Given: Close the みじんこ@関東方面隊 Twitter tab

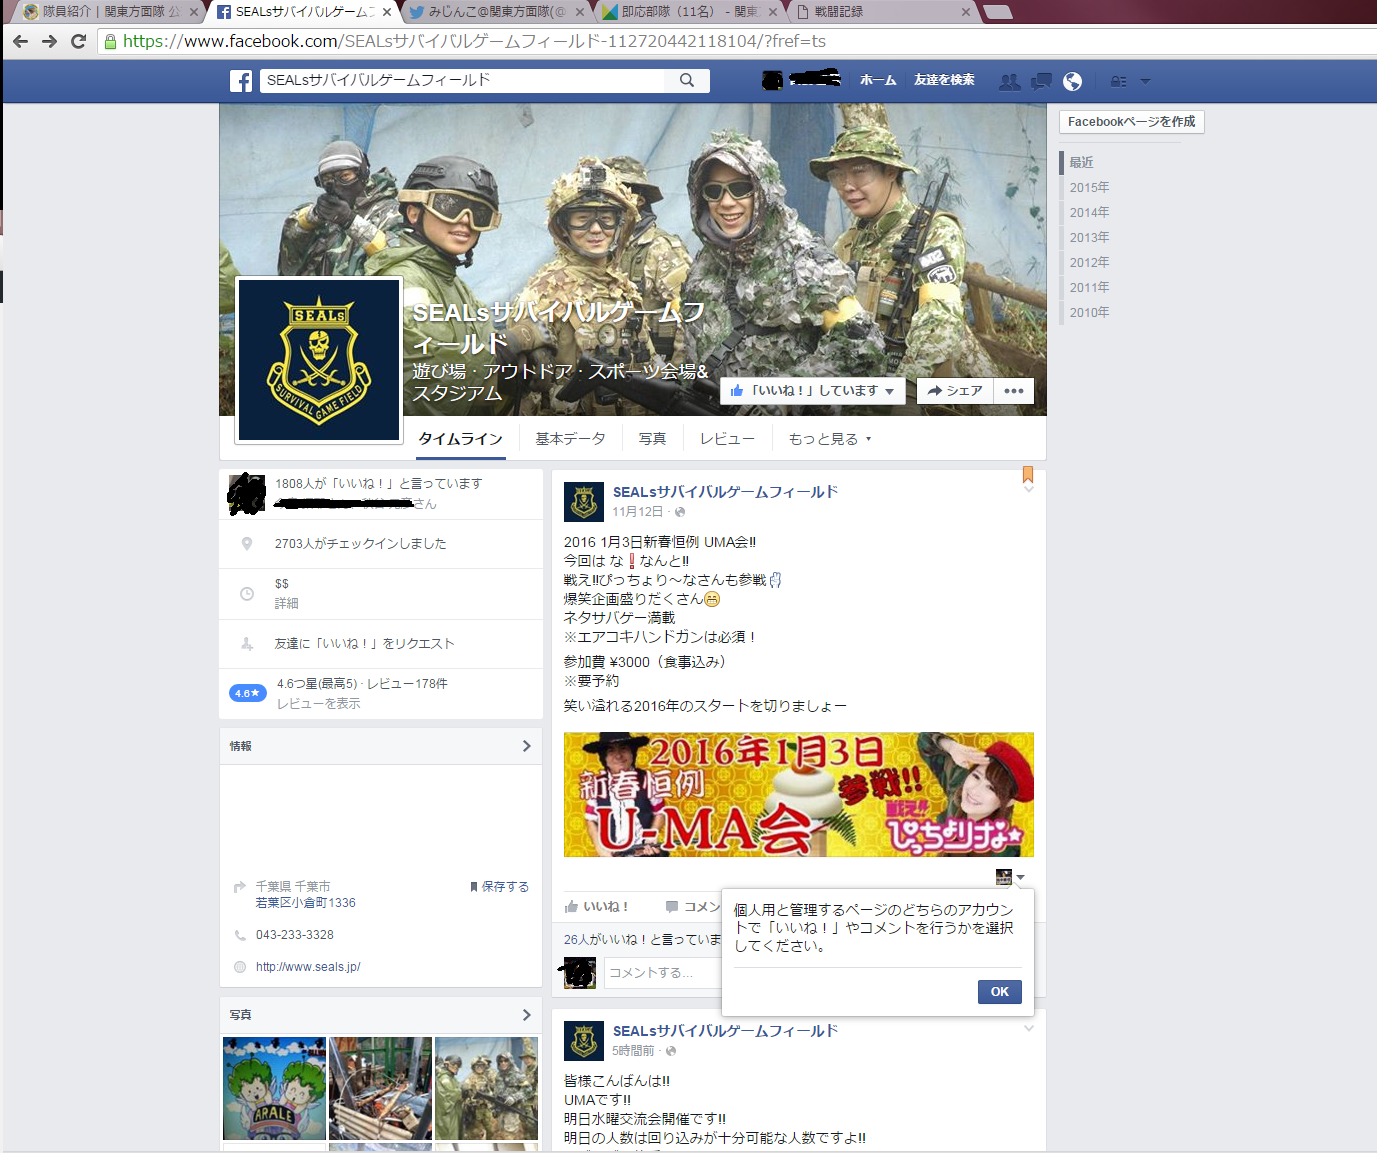Looking at the screenshot, I should [x=580, y=12].
